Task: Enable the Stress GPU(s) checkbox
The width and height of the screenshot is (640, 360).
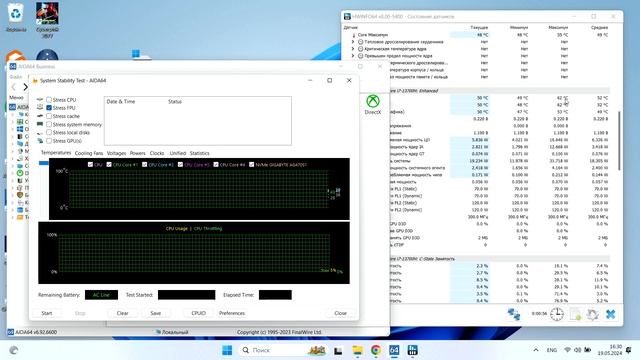Action: point(49,141)
